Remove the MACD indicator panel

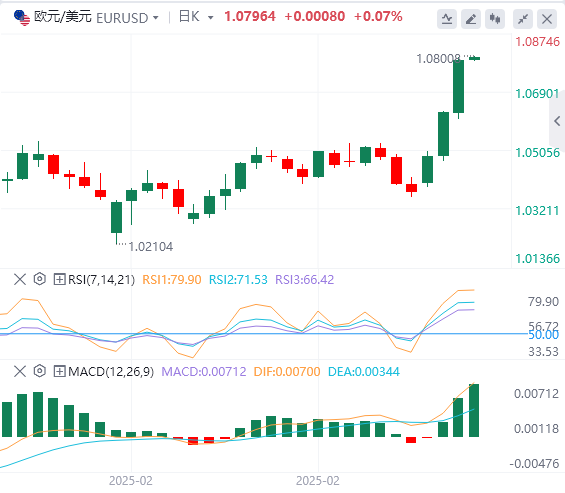20,371
